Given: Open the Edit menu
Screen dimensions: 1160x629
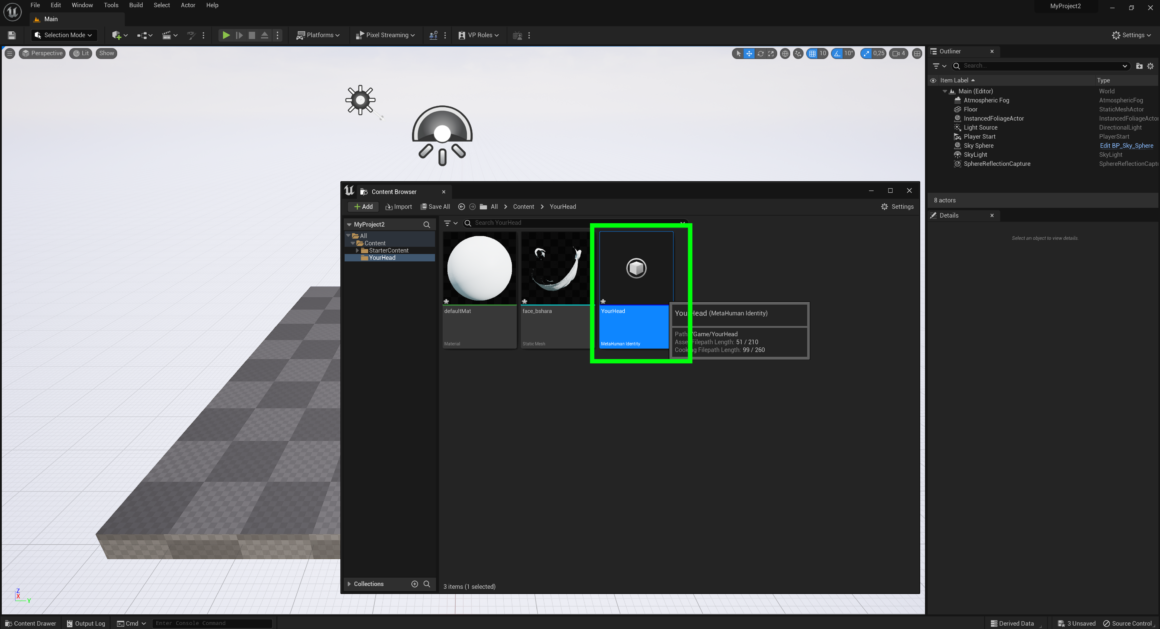Looking at the screenshot, I should point(55,5).
